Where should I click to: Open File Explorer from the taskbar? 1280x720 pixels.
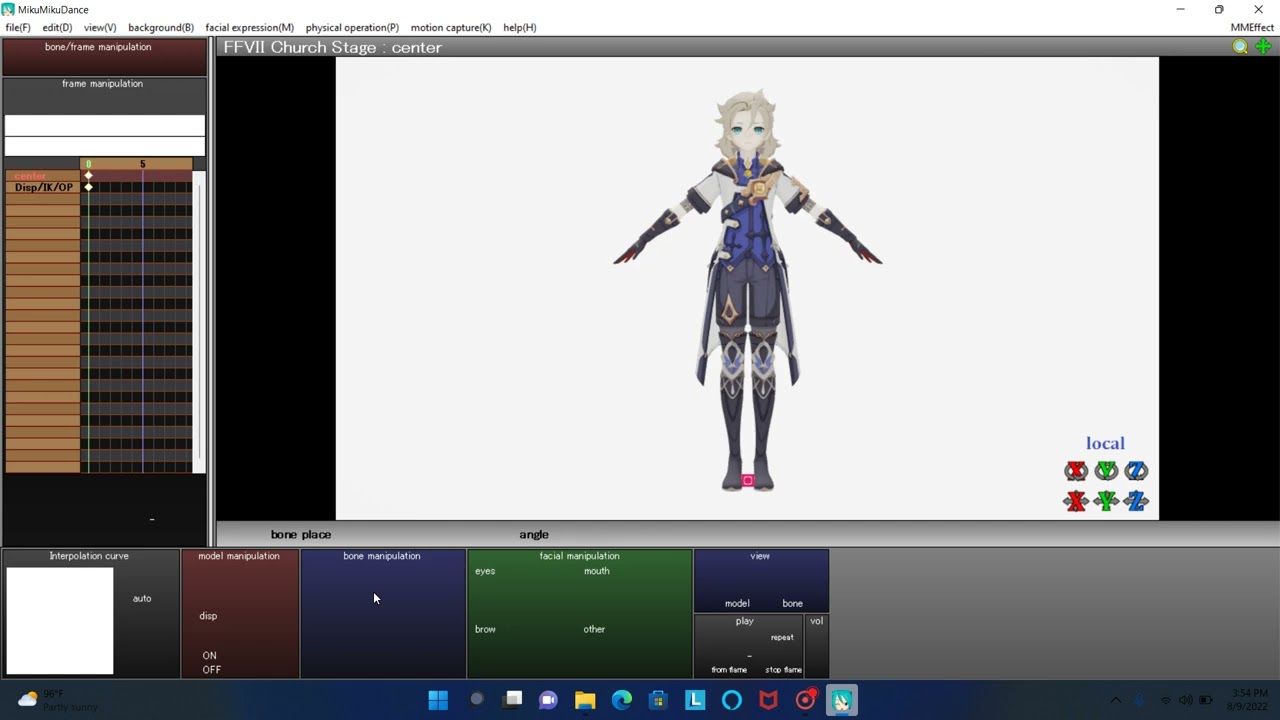click(585, 700)
